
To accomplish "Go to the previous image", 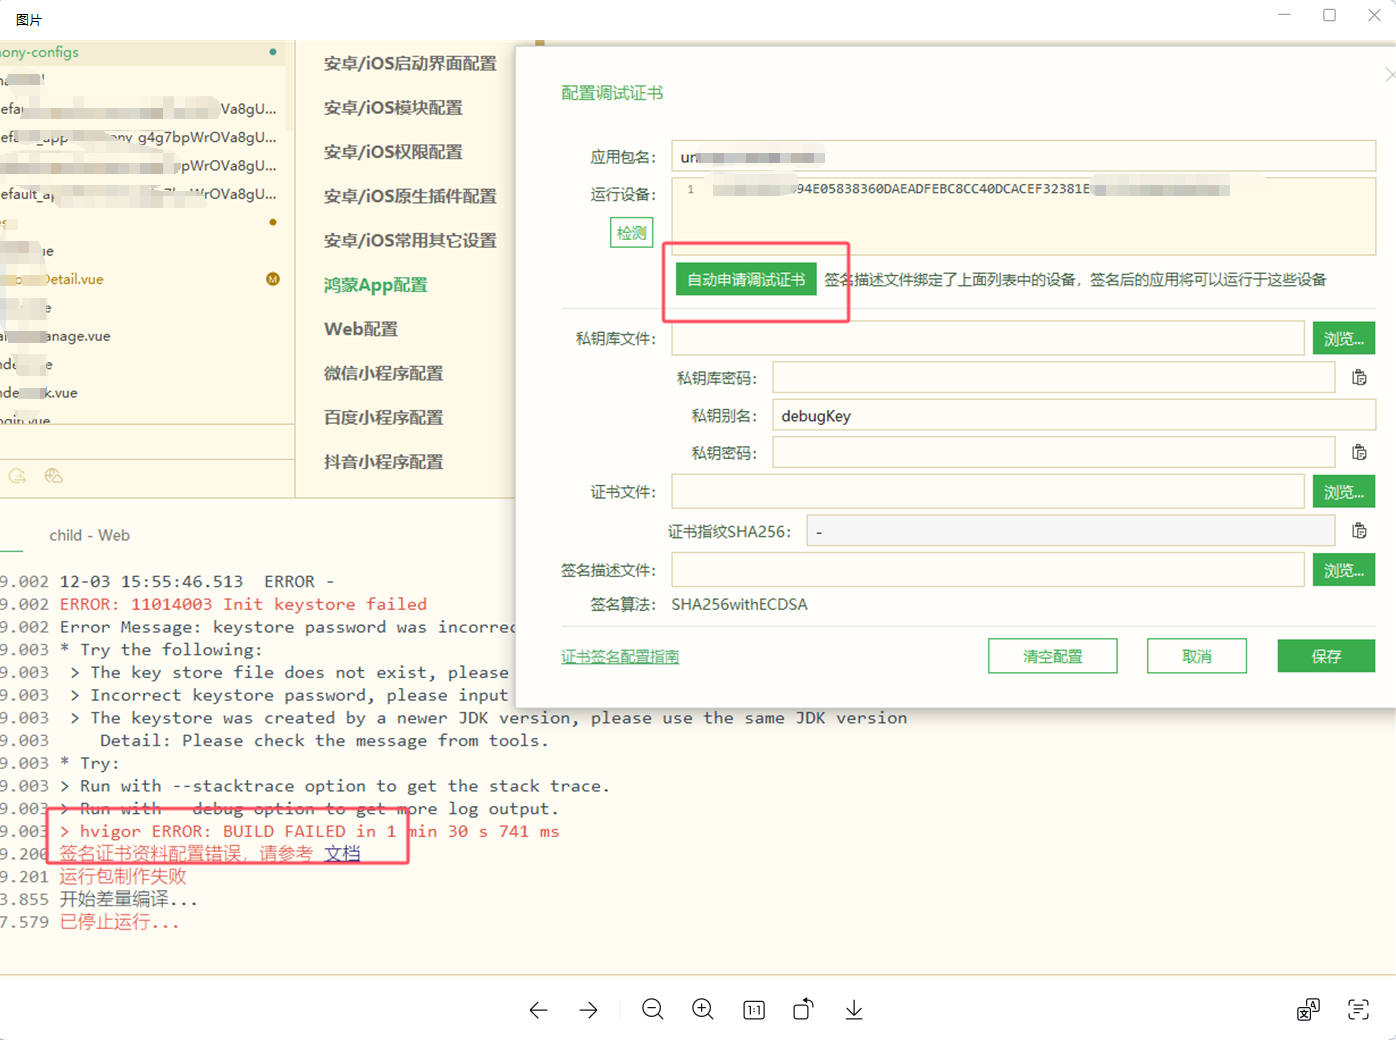I will click(538, 1010).
